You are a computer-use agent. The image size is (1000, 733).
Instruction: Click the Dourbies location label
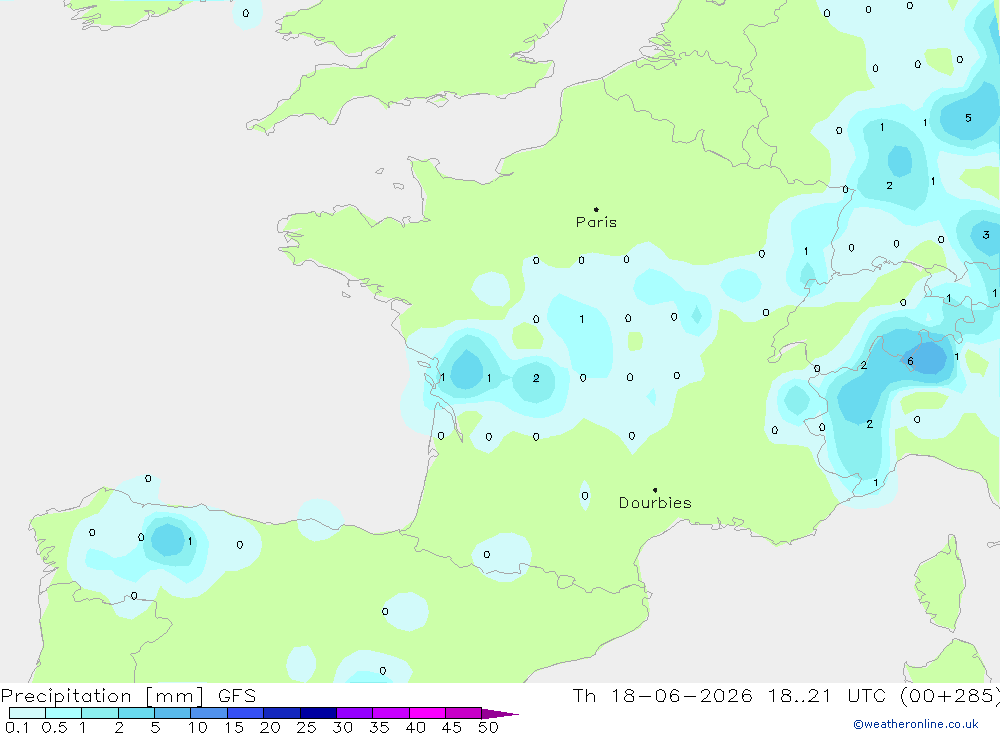pyautogui.click(x=655, y=503)
